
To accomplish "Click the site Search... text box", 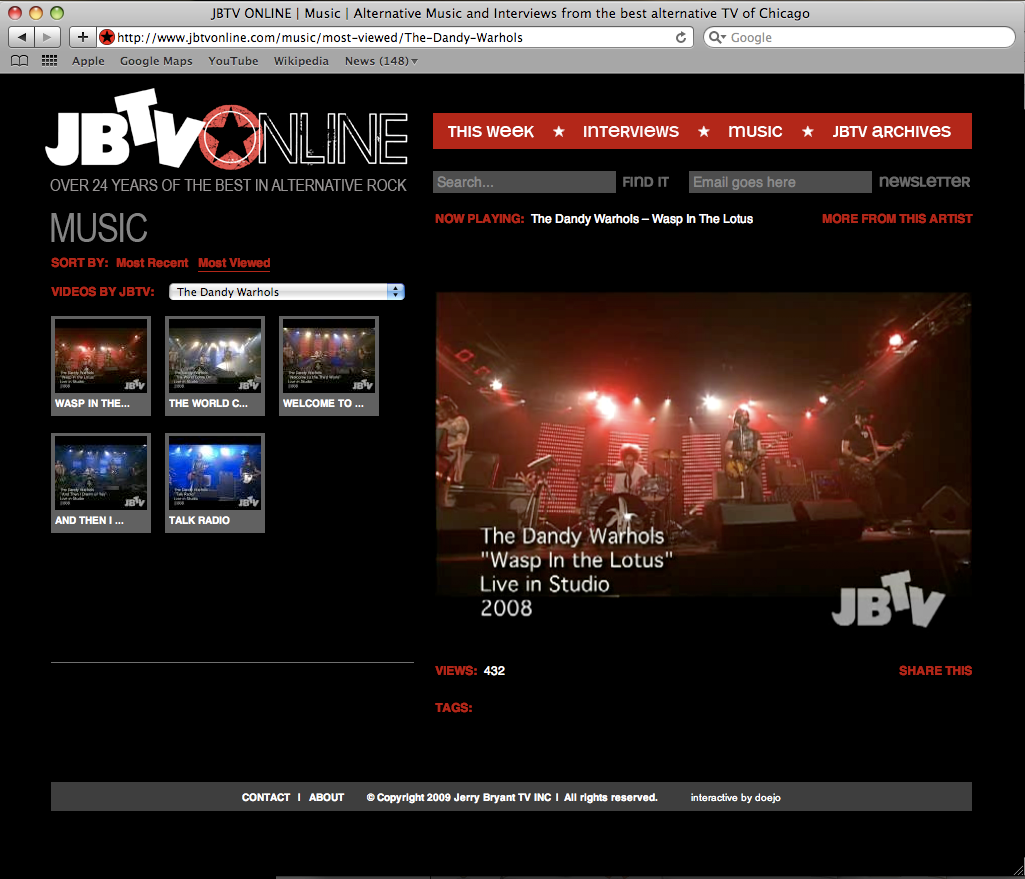I will (x=524, y=182).
